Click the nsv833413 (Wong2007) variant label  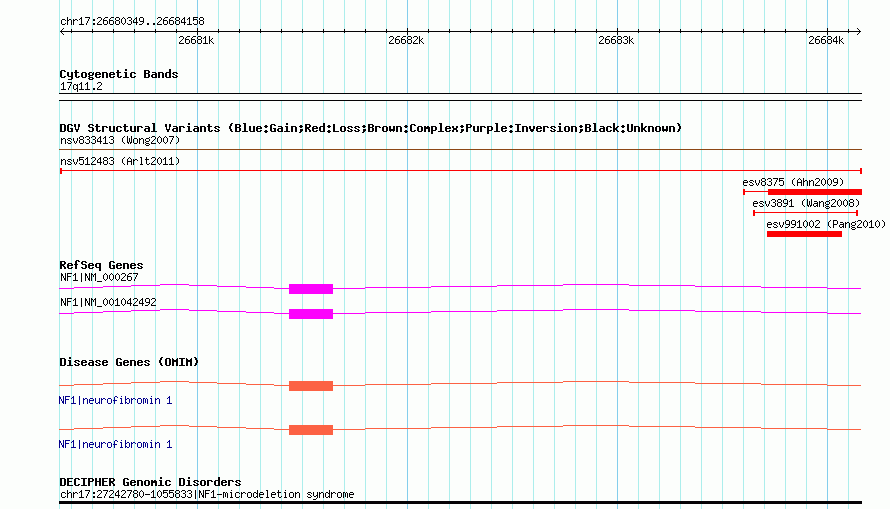pos(120,140)
